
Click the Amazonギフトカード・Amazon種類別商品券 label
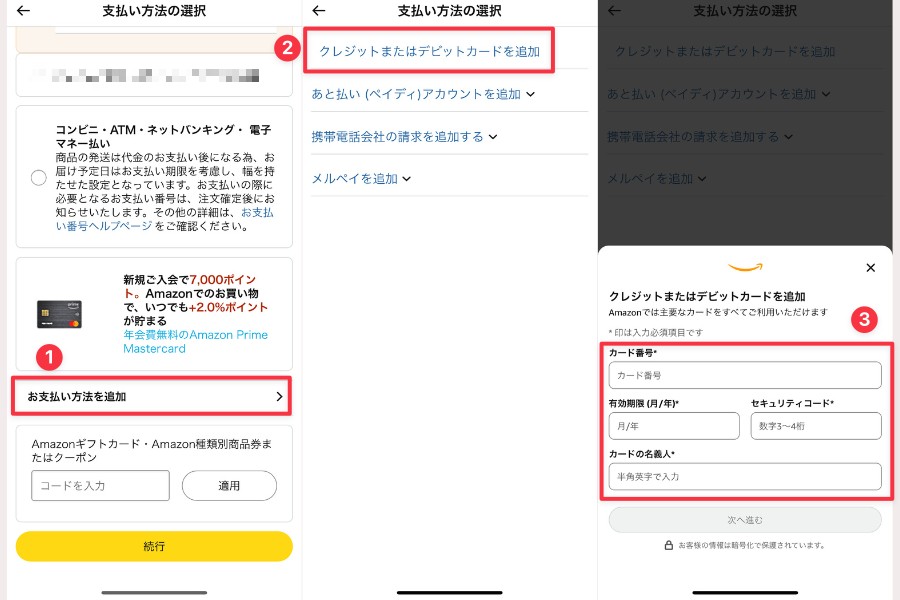(152, 451)
